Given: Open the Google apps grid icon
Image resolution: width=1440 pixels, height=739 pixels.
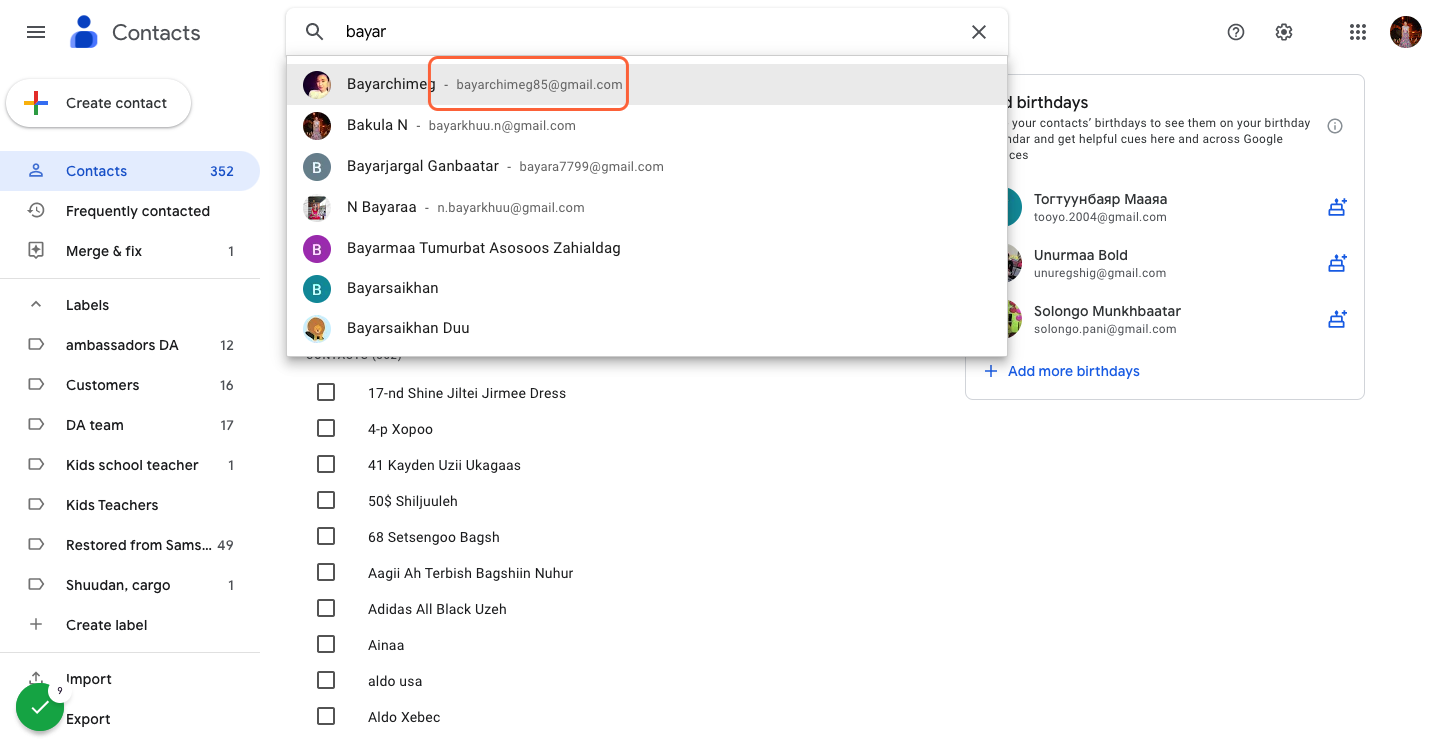Looking at the screenshot, I should (x=1357, y=32).
